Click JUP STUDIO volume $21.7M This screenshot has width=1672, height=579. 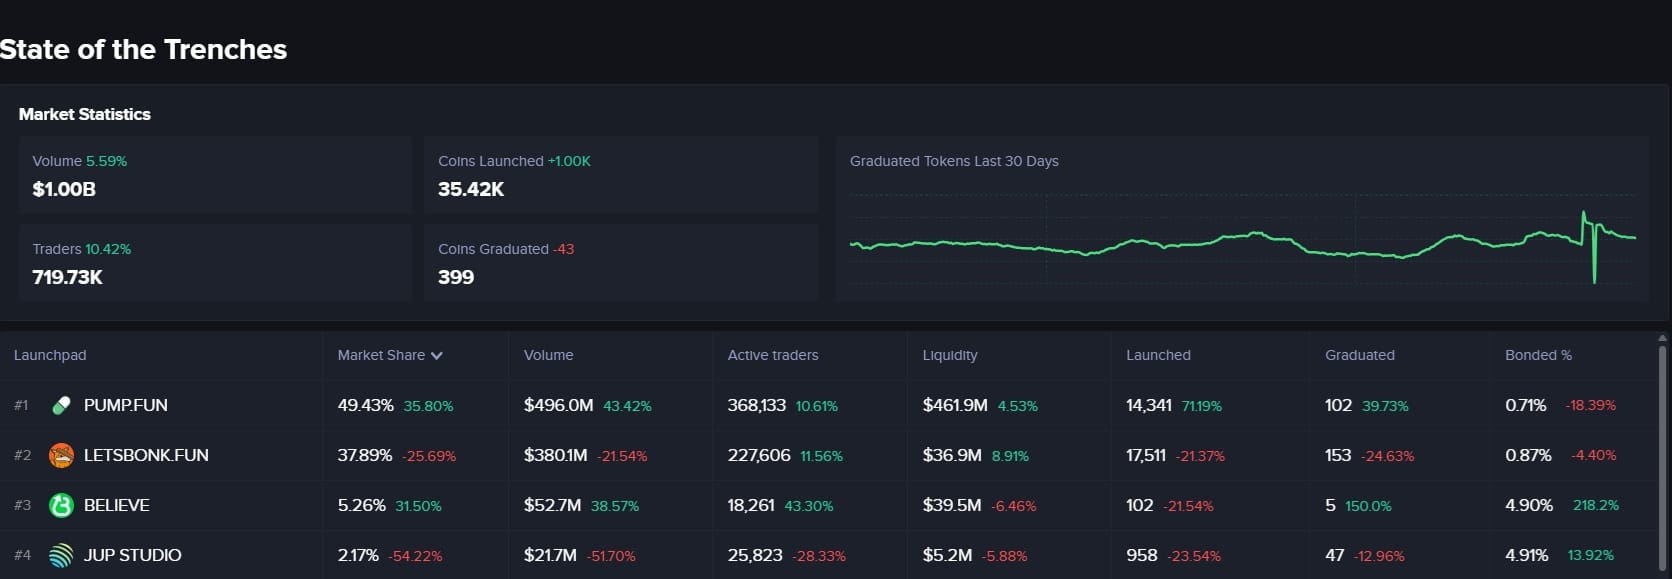pos(550,555)
